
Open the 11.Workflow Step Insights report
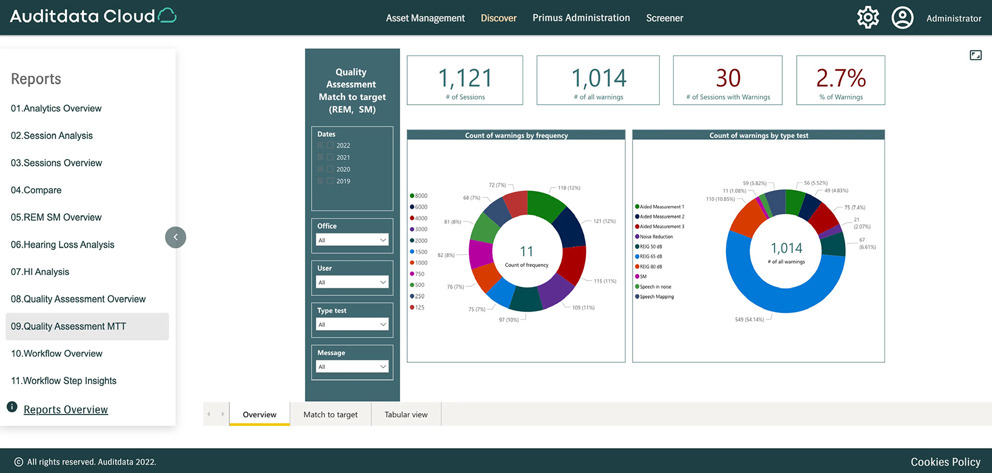(63, 381)
